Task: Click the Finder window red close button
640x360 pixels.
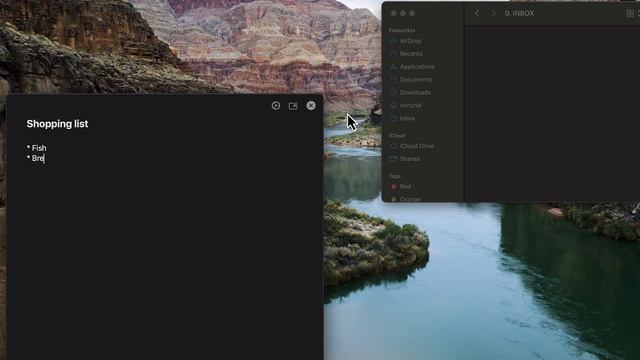Action: point(393,13)
